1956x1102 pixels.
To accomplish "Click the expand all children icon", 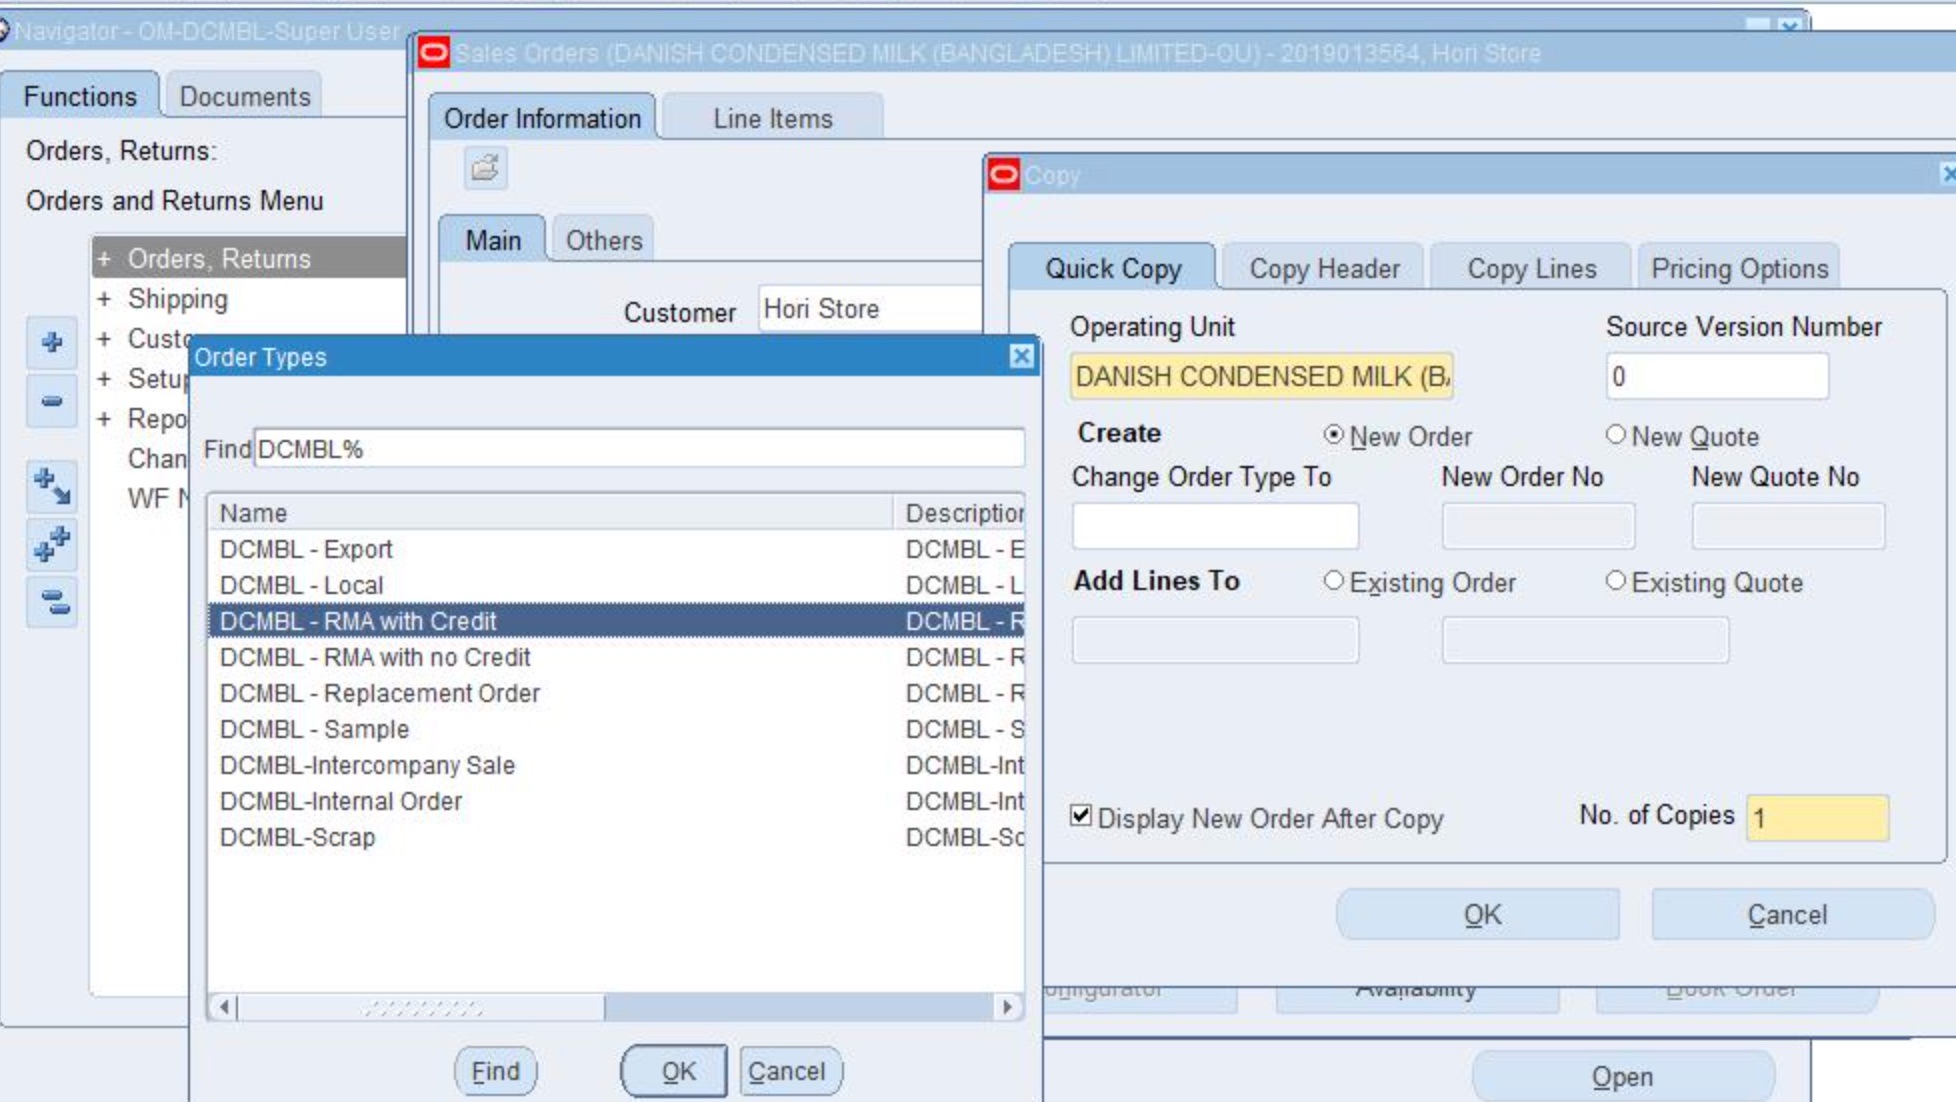I will (x=52, y=486).
